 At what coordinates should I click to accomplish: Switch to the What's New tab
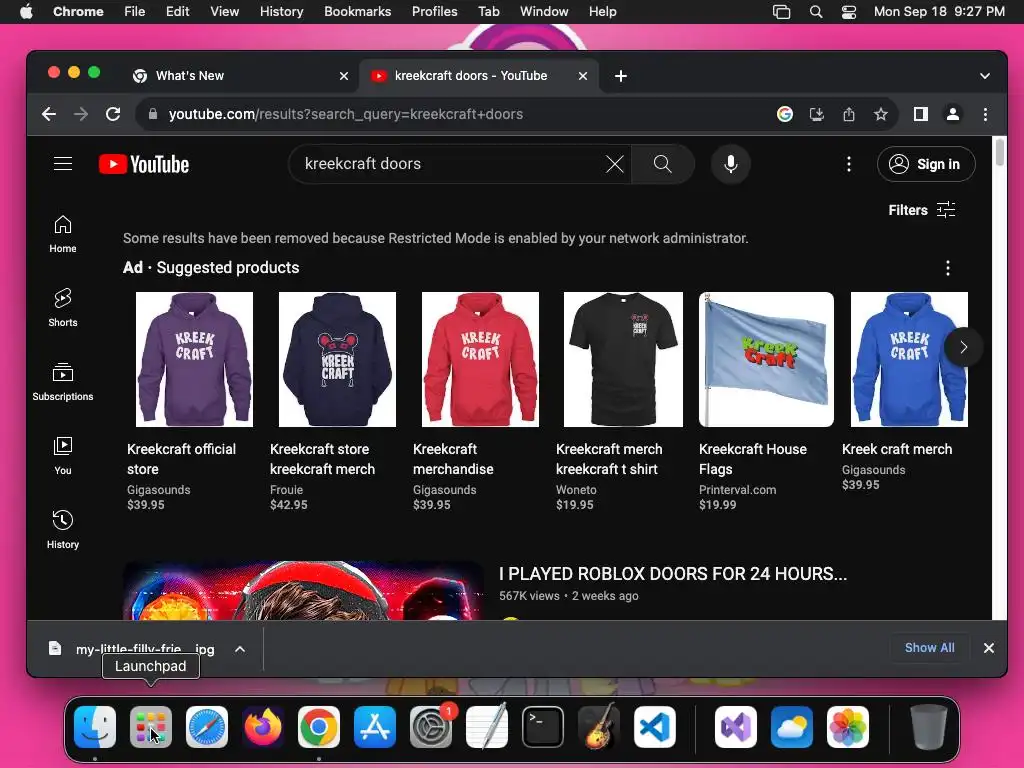(x=240, y=76)
